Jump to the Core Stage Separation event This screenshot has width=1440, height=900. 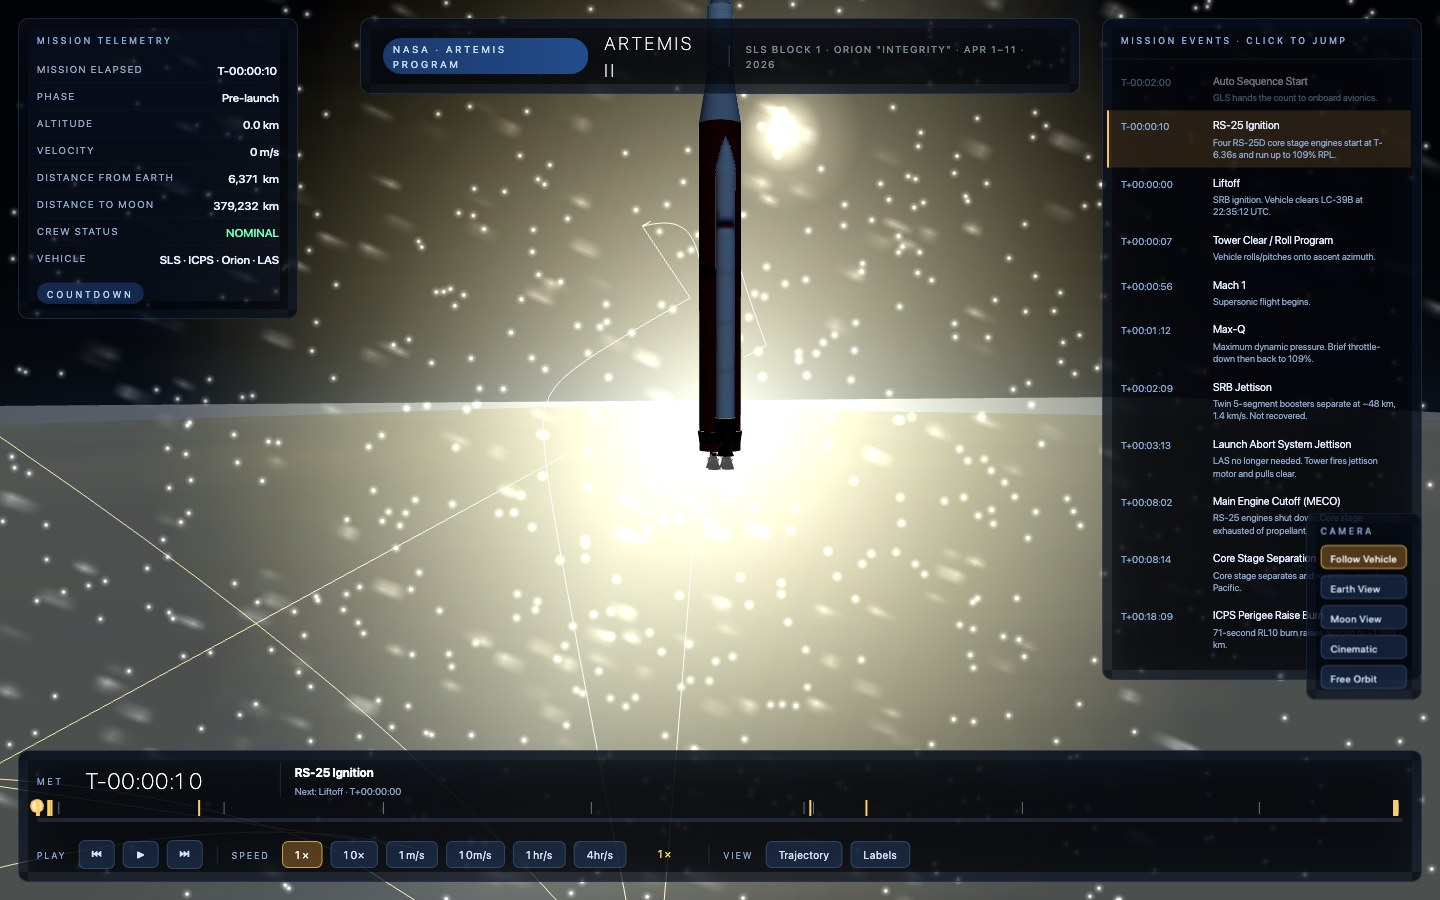pos(1259,572)
